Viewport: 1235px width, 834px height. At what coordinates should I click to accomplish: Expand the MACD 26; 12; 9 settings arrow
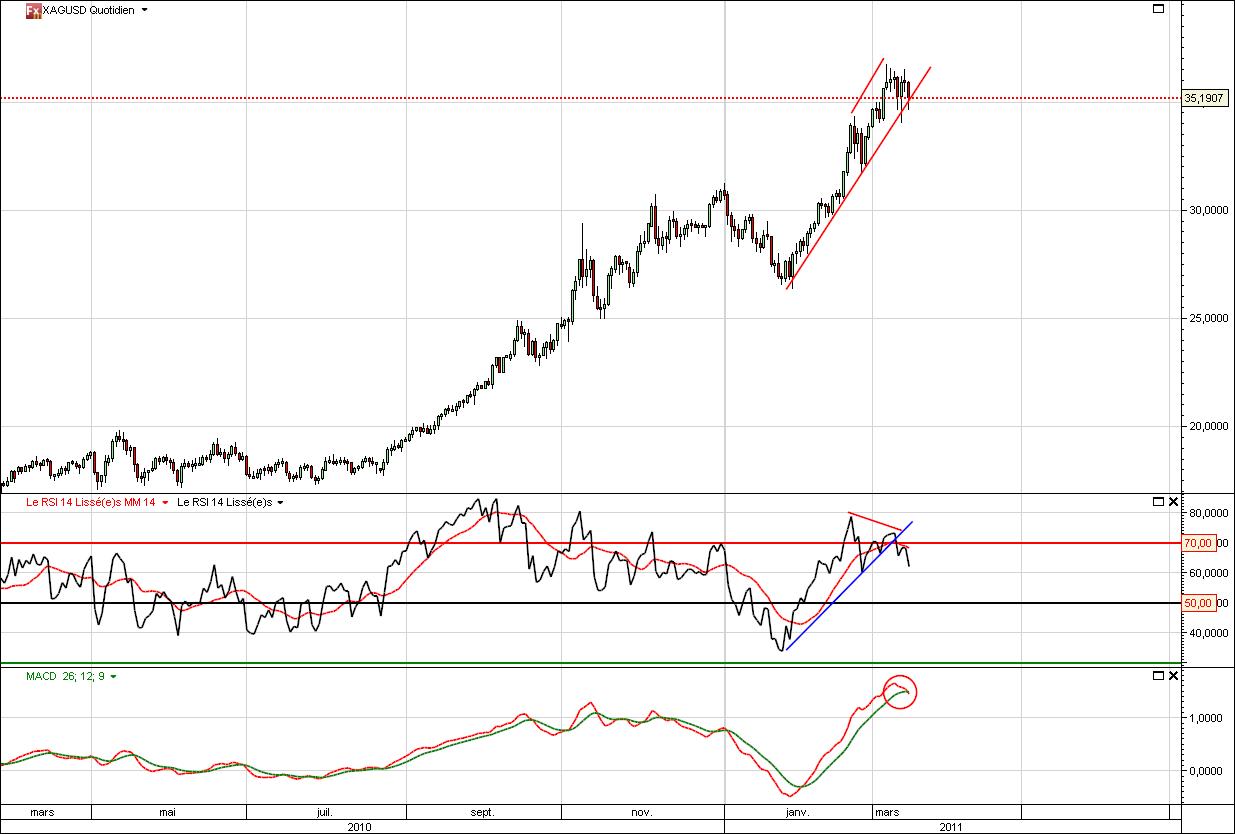(113, 677)
